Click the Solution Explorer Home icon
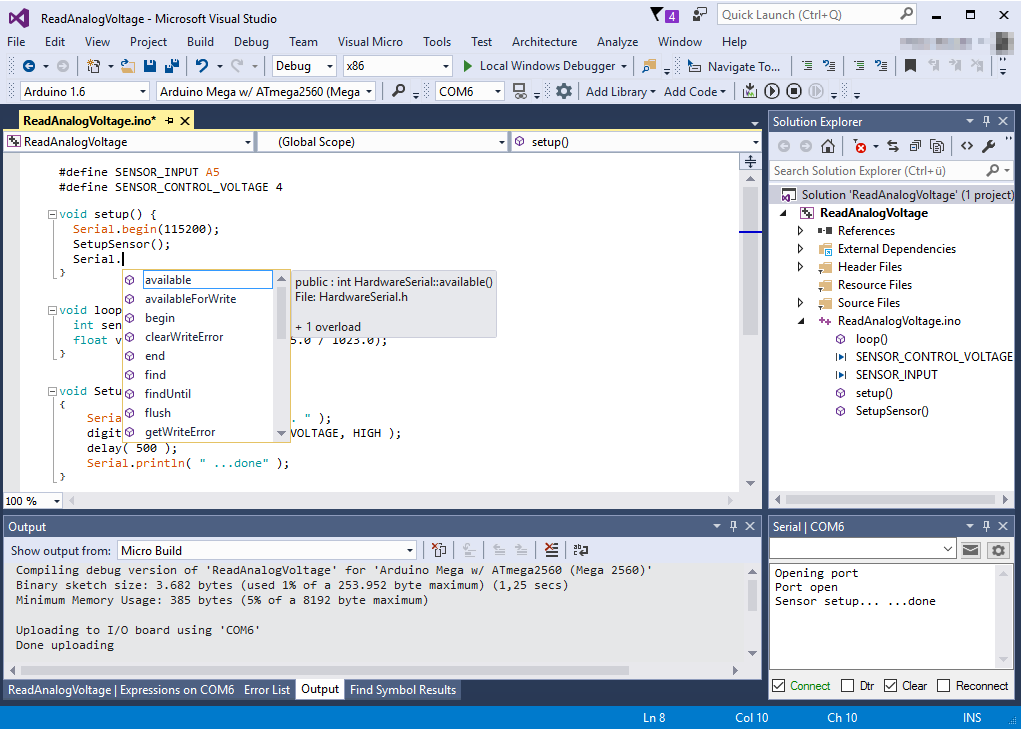Screen dimensions: 1022x729 828,146
